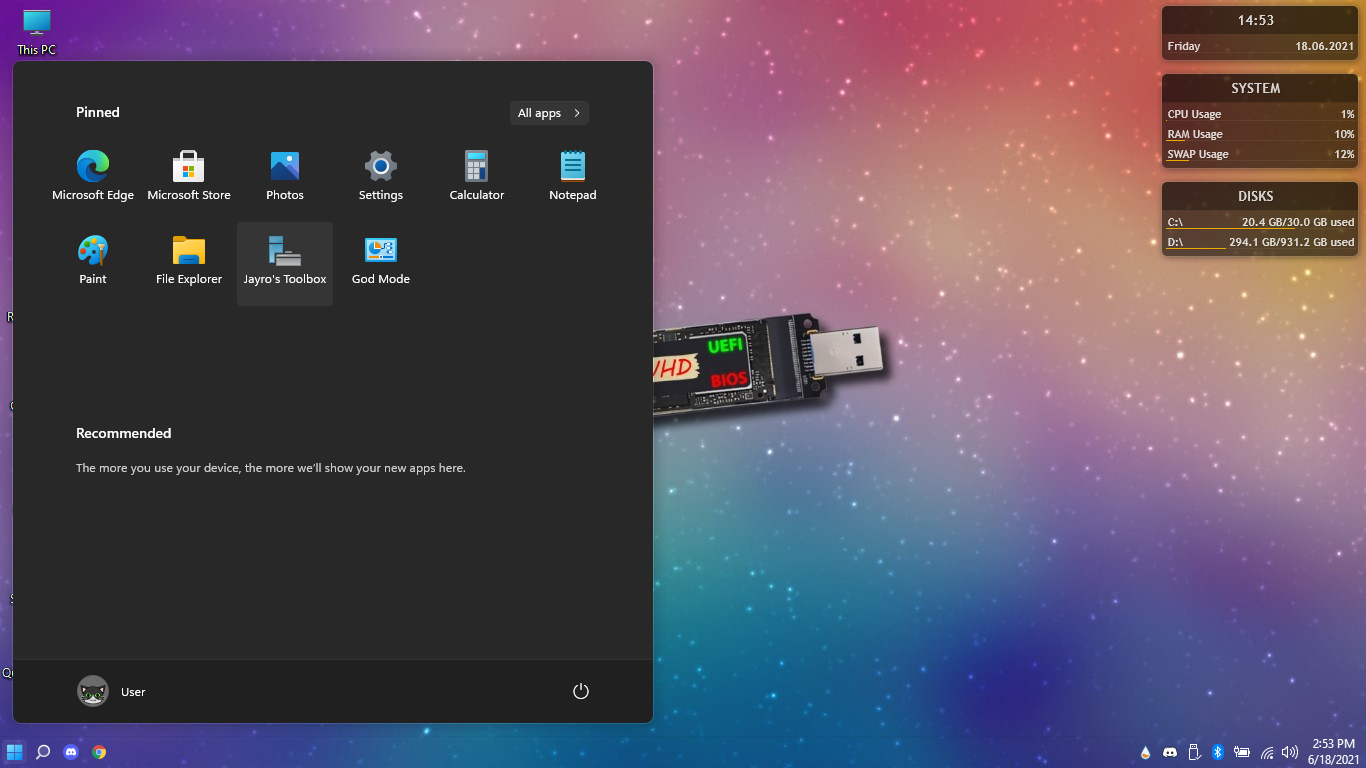The width and height of the screenshot is (1366, 768).
Task: Launch Microsoft Store from the Start menu
Action: click(189, 176)
